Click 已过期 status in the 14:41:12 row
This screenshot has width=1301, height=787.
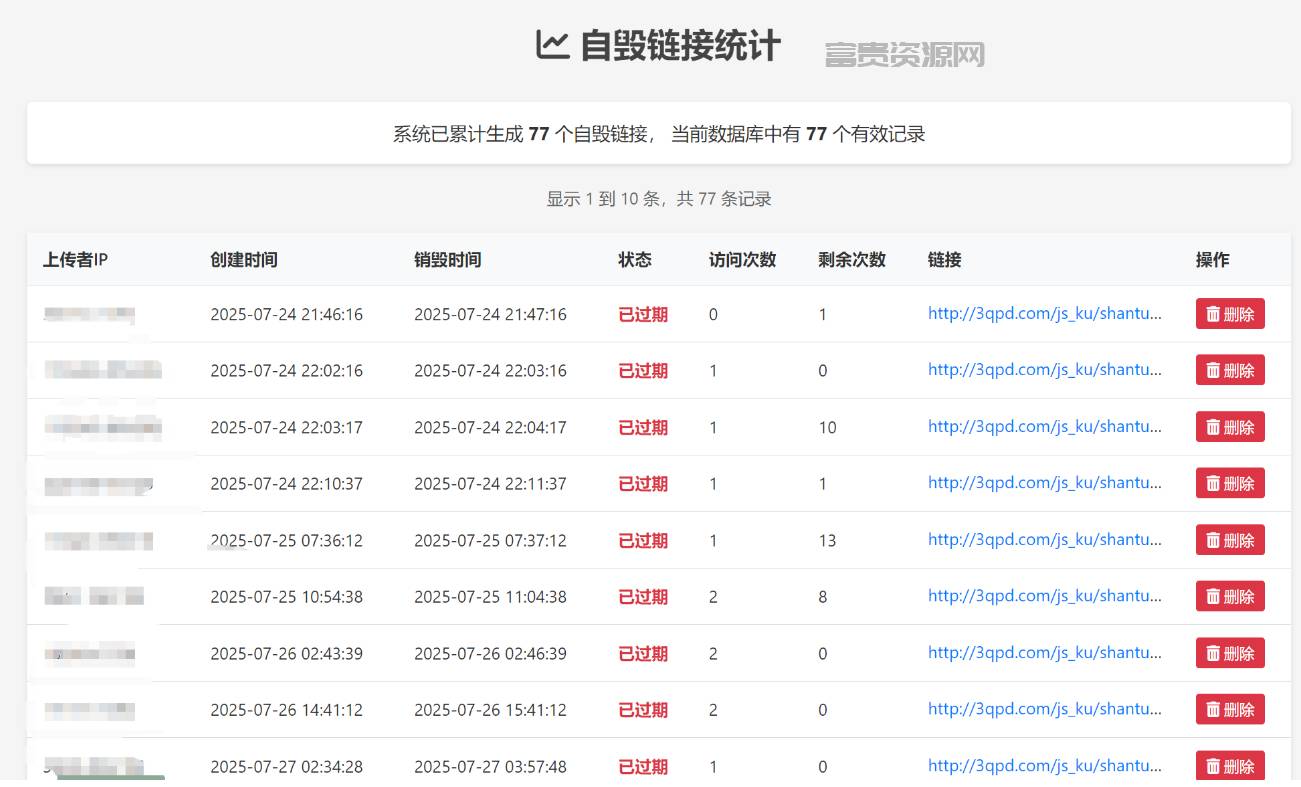pos(643,709)
